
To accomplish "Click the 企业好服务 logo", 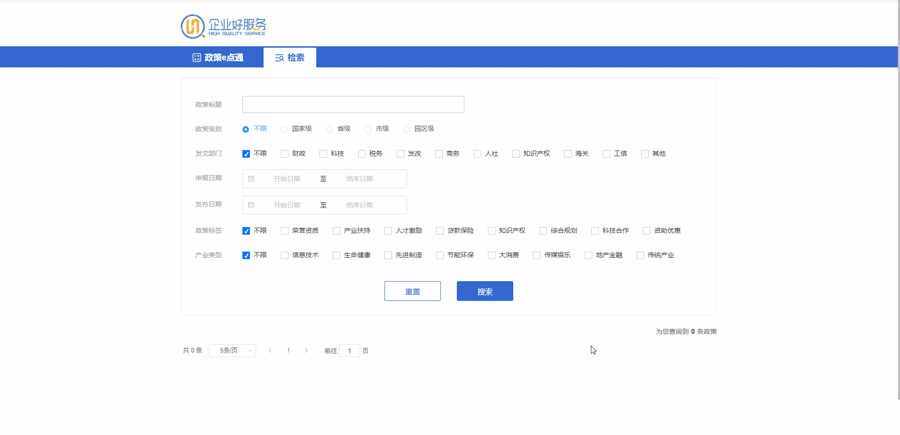I will [x=223, y=26].
